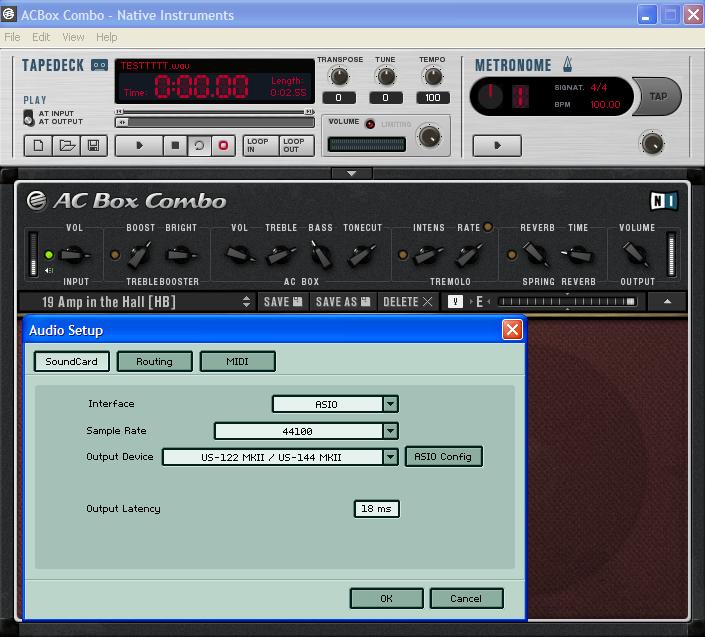Toggle the play at input/output switch
Screen dimensions: 705x637
28,118
